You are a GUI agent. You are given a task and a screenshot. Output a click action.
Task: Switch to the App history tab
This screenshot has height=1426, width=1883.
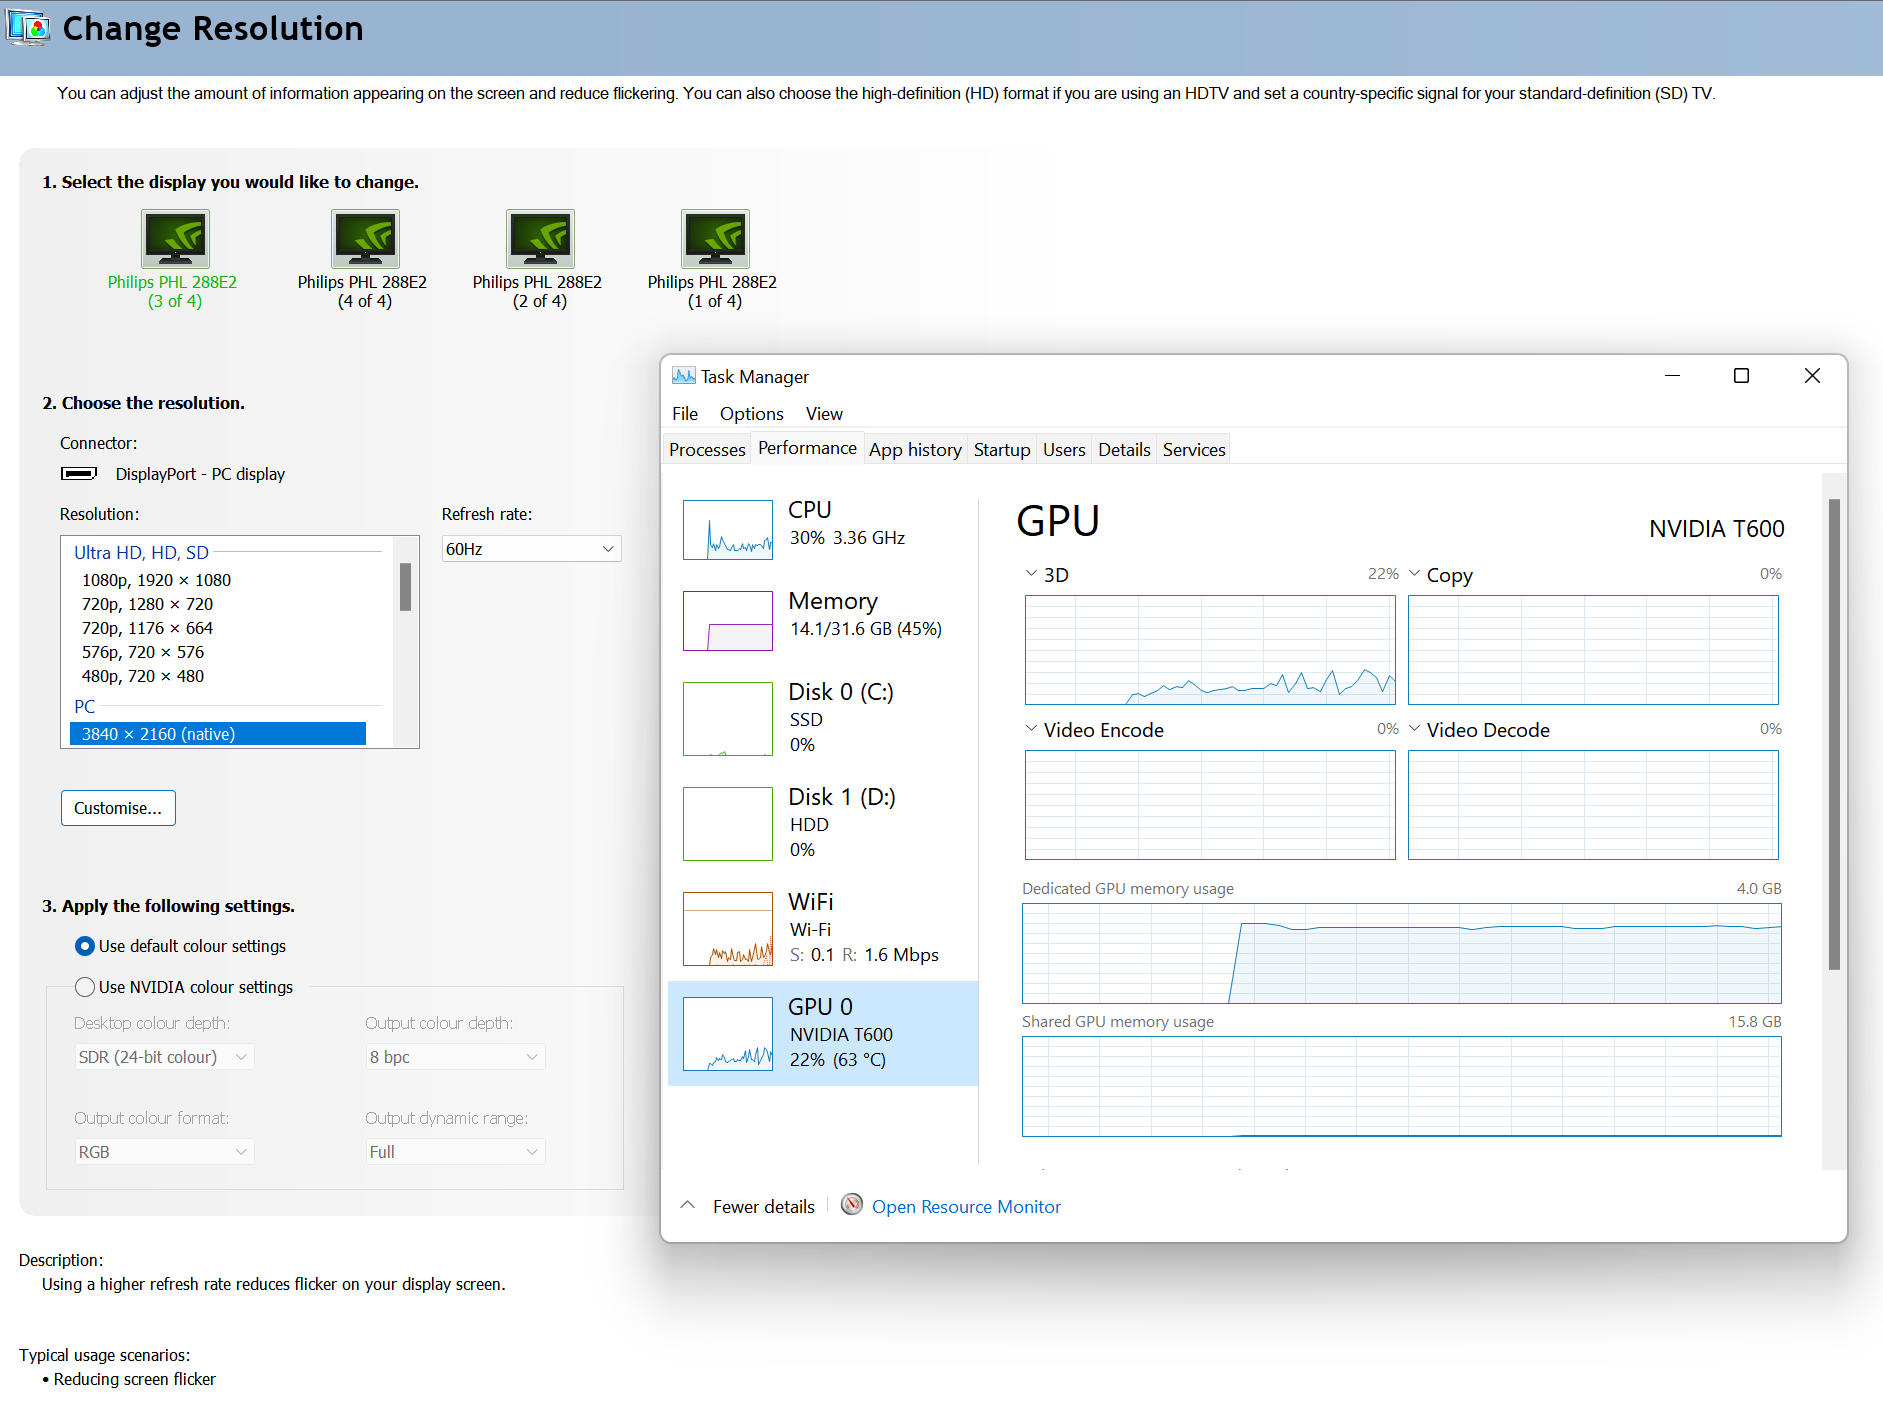point(915,450)
